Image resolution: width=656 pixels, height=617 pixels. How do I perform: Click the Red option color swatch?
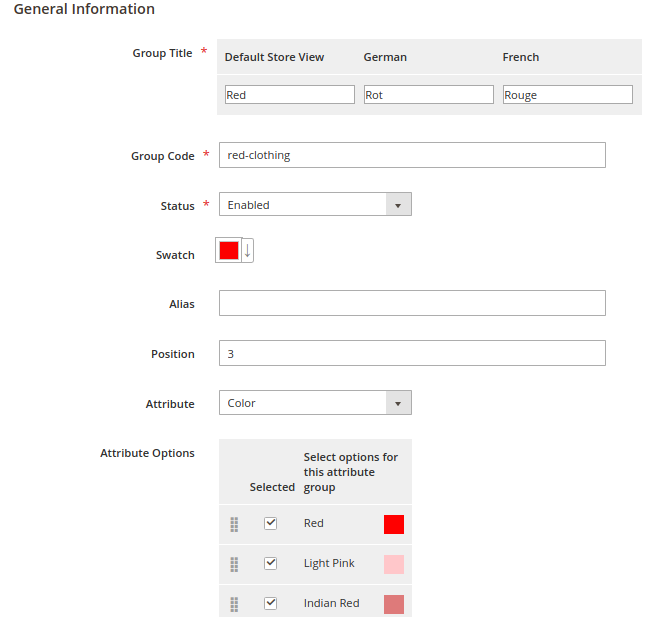(393, 524)
